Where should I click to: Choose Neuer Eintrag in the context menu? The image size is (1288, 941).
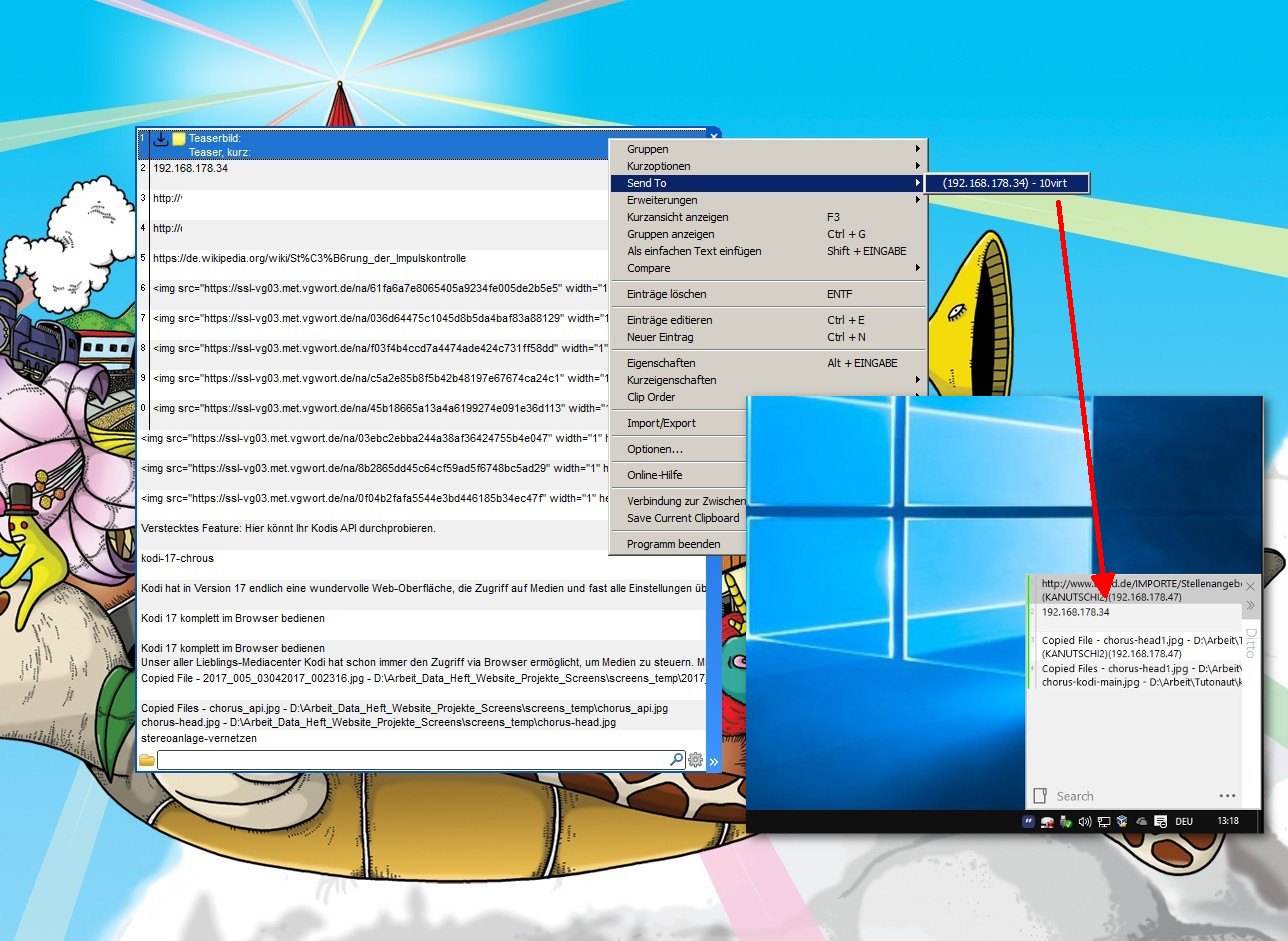tap(662, 337)
